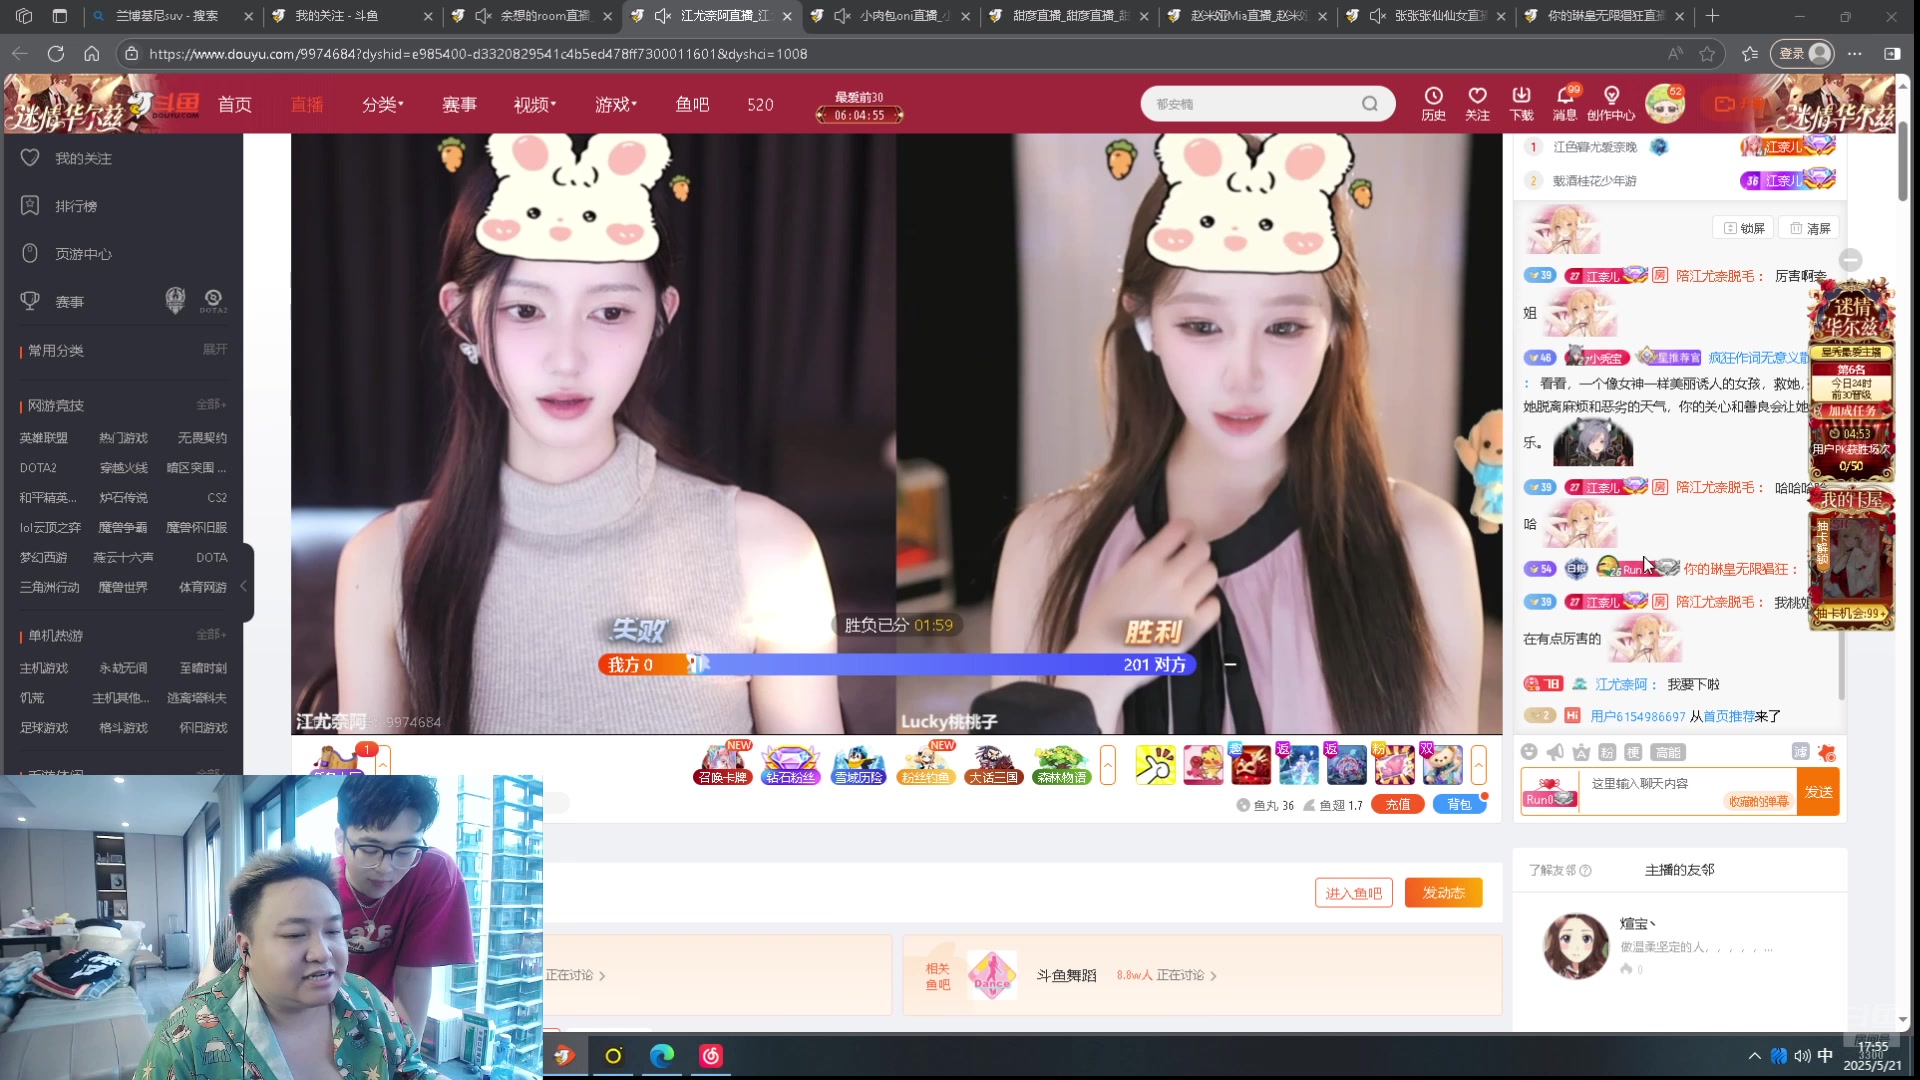The width and height of the screenshot is (1920, 1080).
Task: Toggle the 梗 meme chat option
Action: (x=1633, y=752)
